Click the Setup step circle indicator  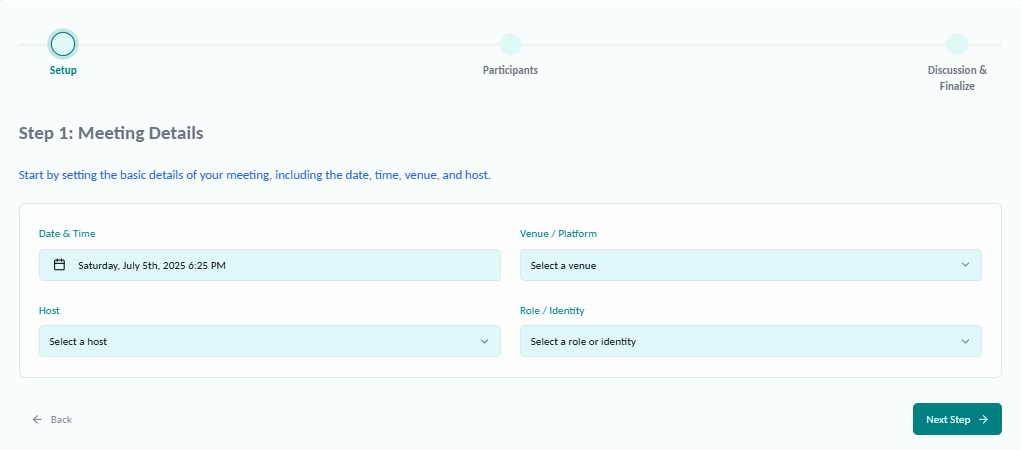(x=63, y=44)
